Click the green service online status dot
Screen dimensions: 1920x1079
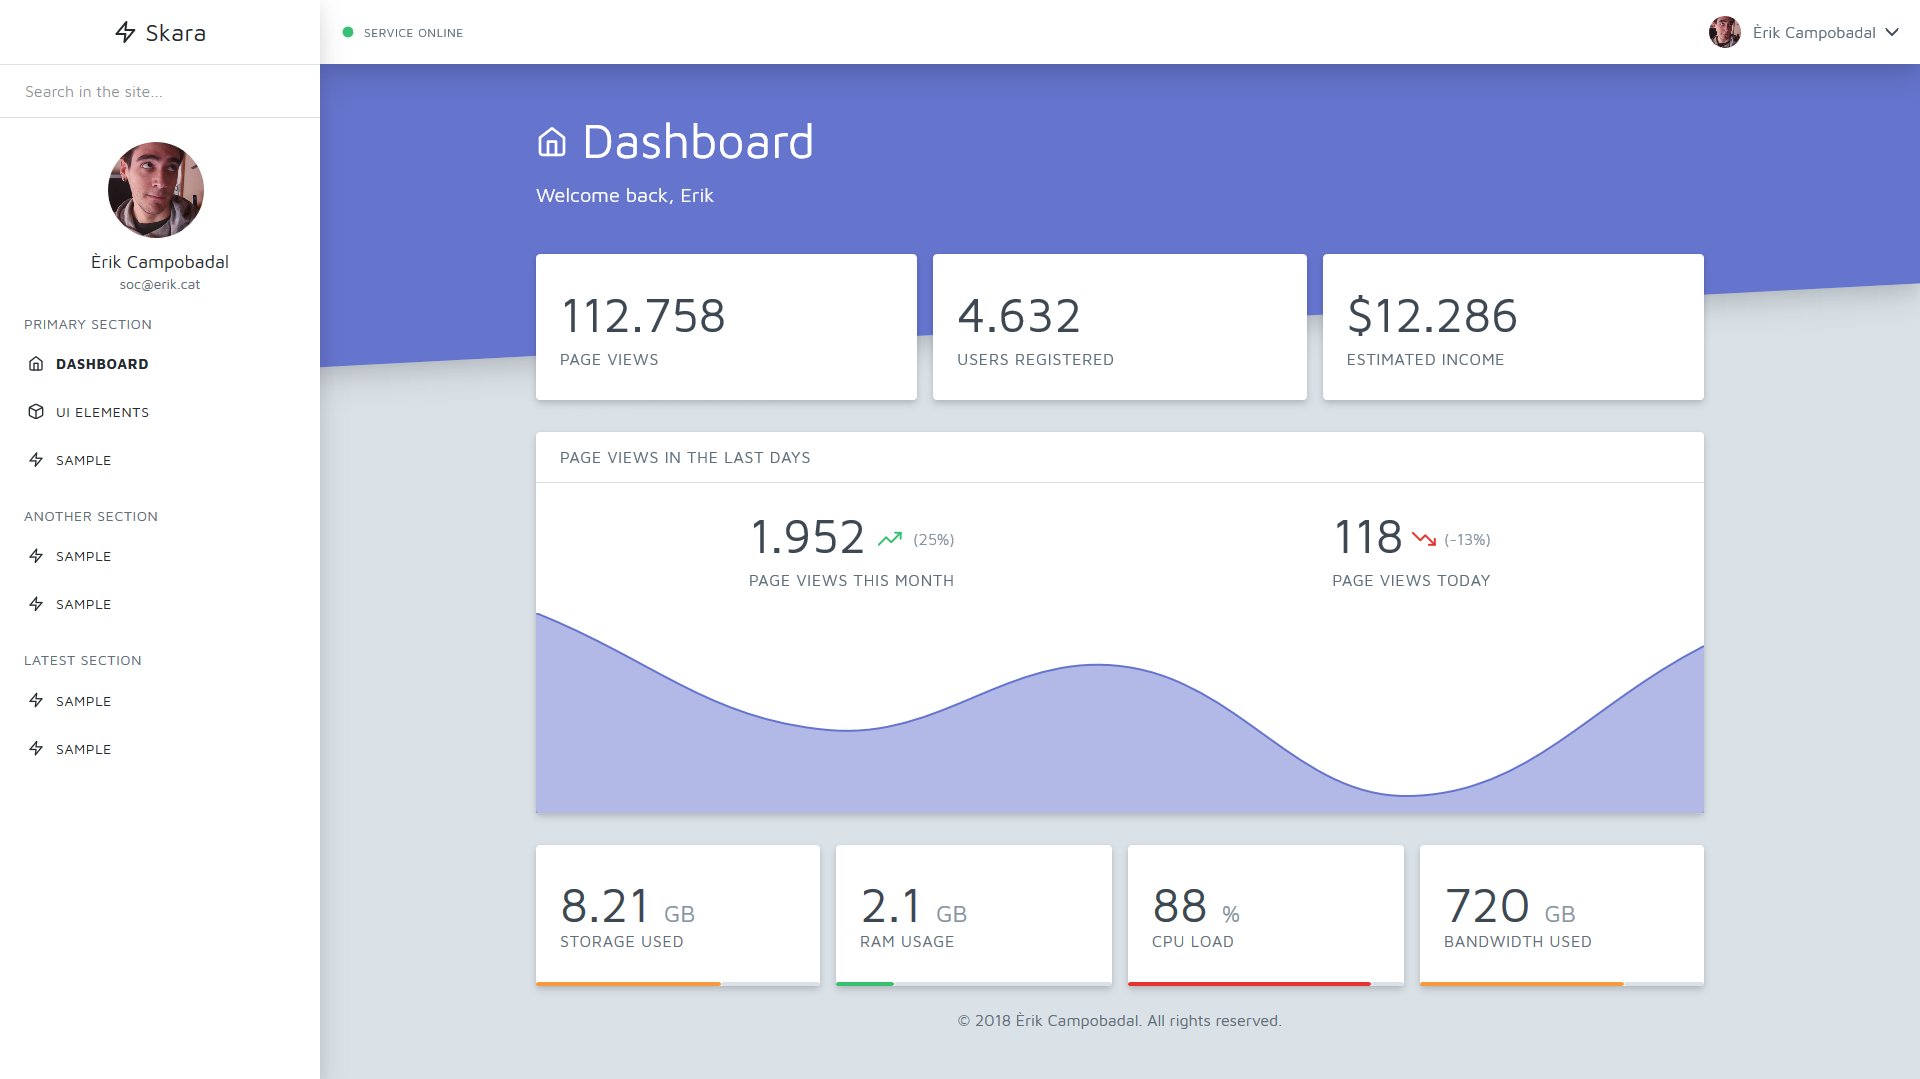tap(348, 32)
